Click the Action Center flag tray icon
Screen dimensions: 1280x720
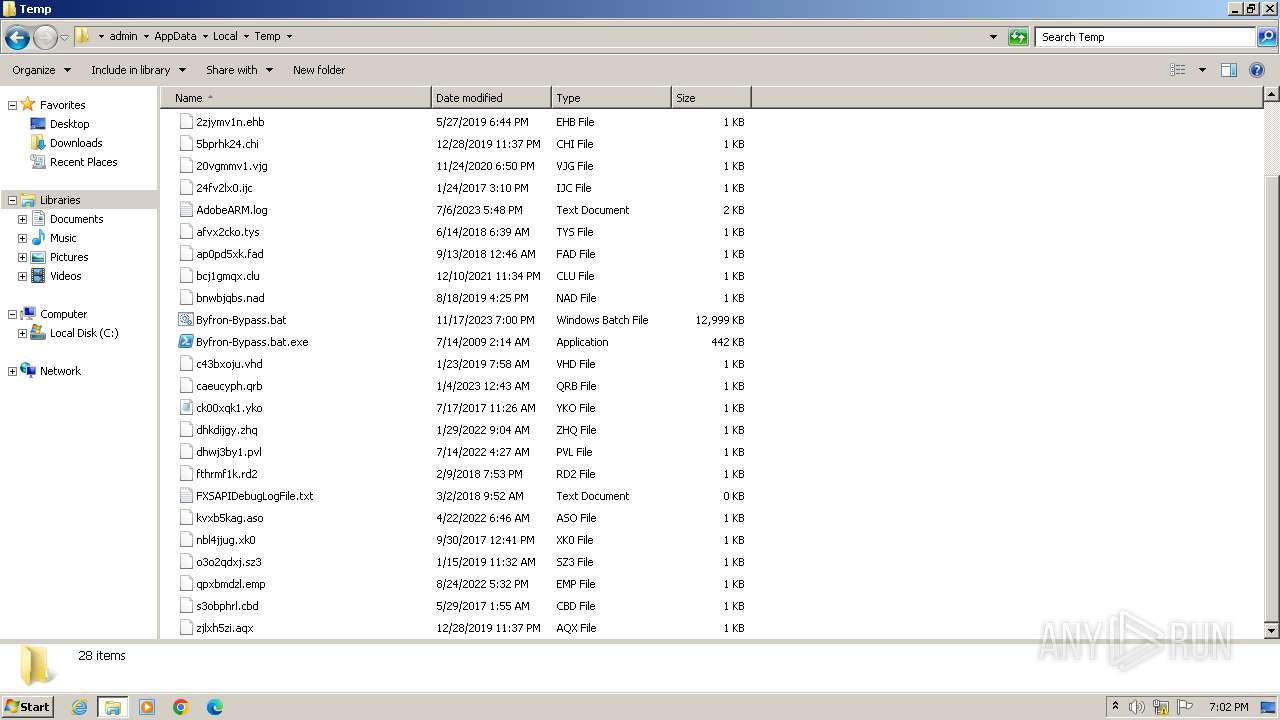[1185, 707]
